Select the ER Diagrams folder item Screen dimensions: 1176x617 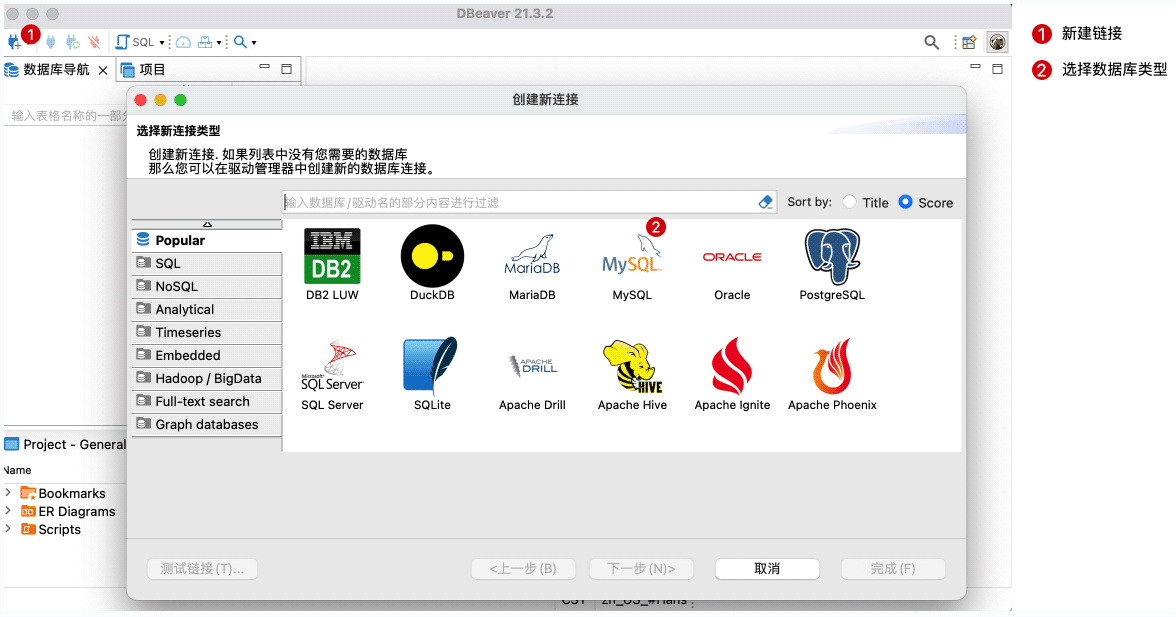coord(68,511)
